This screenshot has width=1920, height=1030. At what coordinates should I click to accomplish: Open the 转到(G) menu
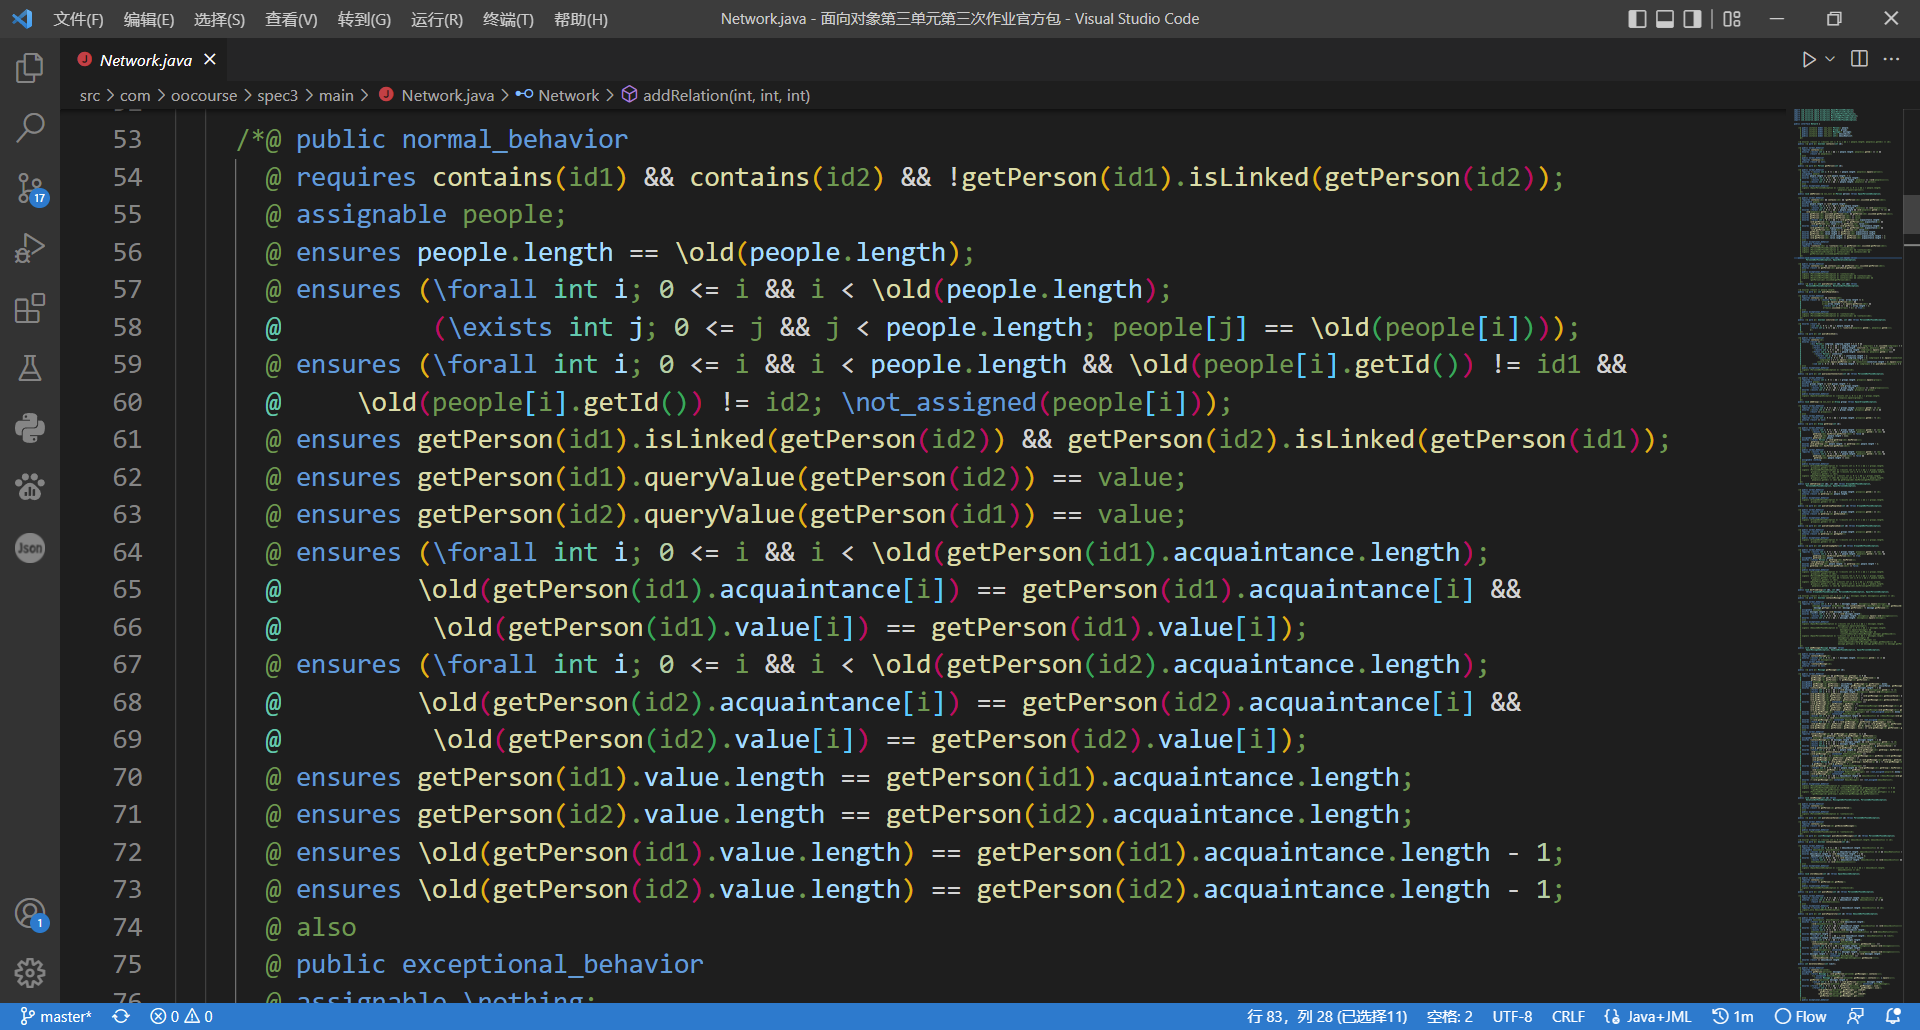364,19
